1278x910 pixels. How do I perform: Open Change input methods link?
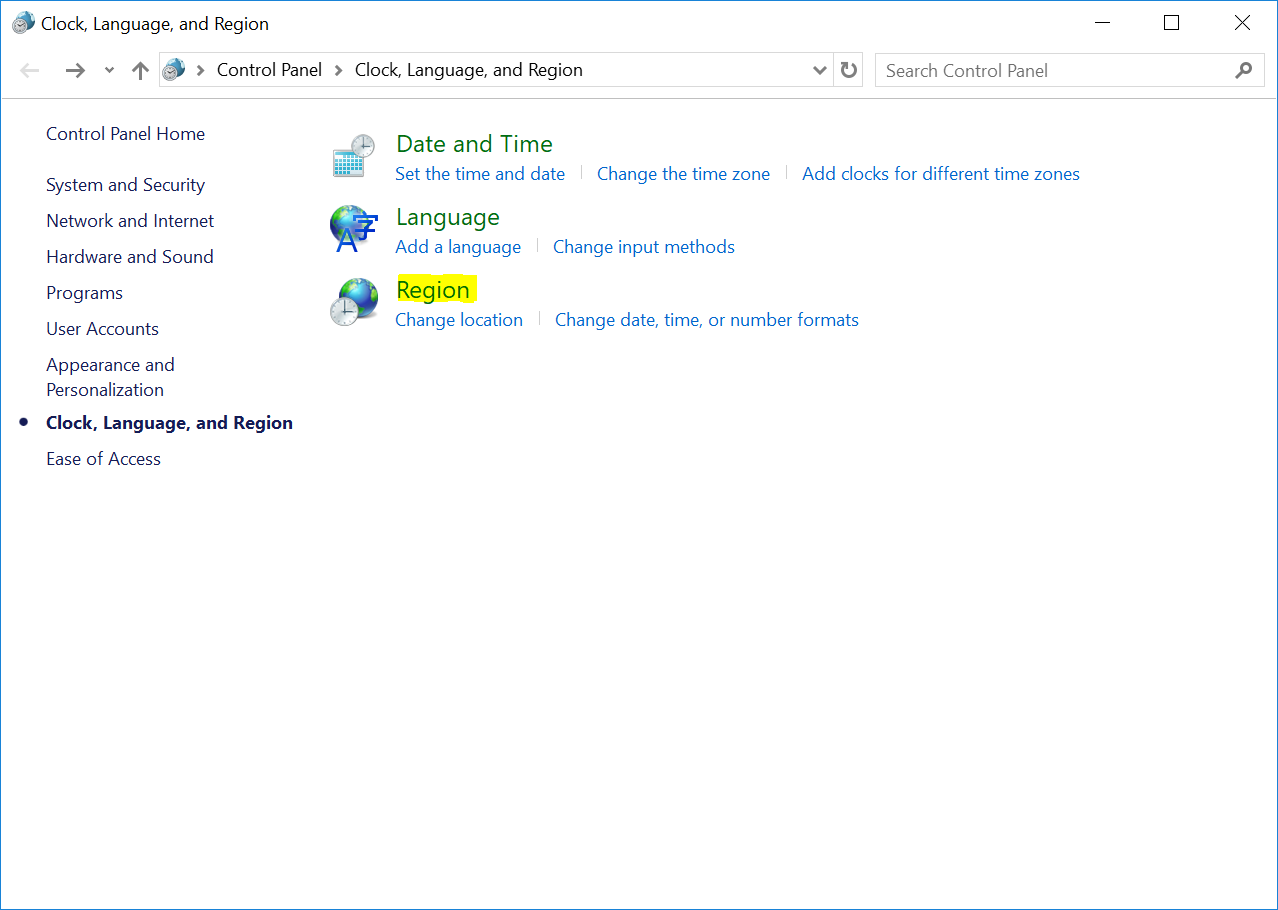pos(643,247)
